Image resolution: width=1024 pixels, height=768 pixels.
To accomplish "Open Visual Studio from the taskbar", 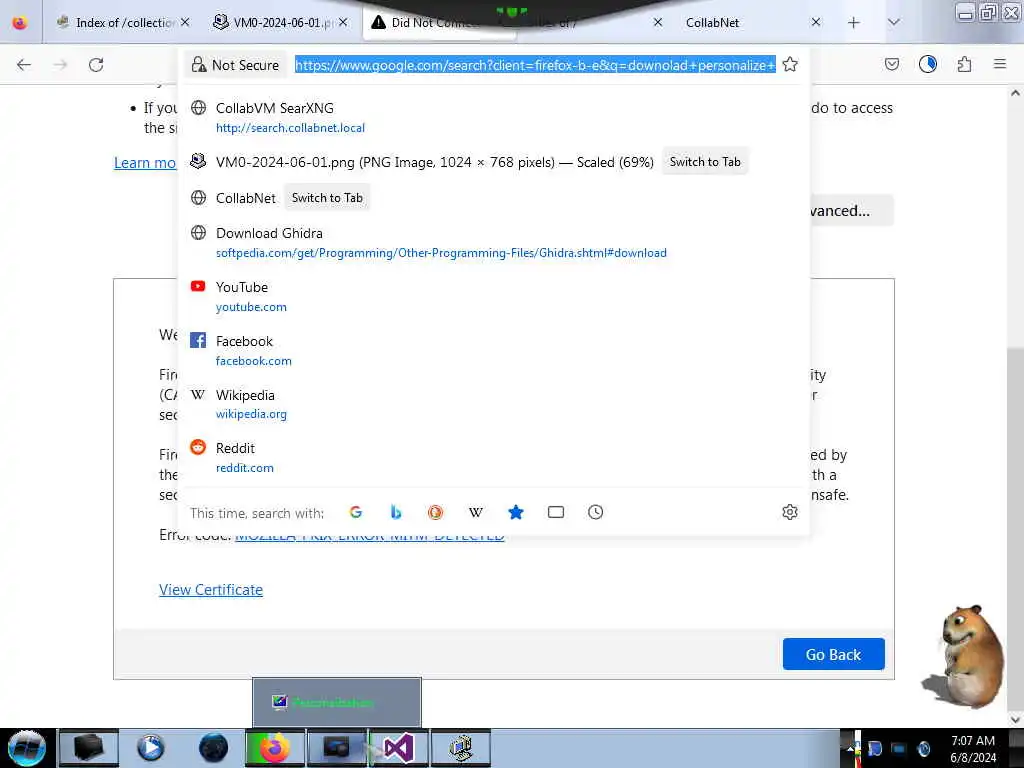I will click(x=398, y=748).
